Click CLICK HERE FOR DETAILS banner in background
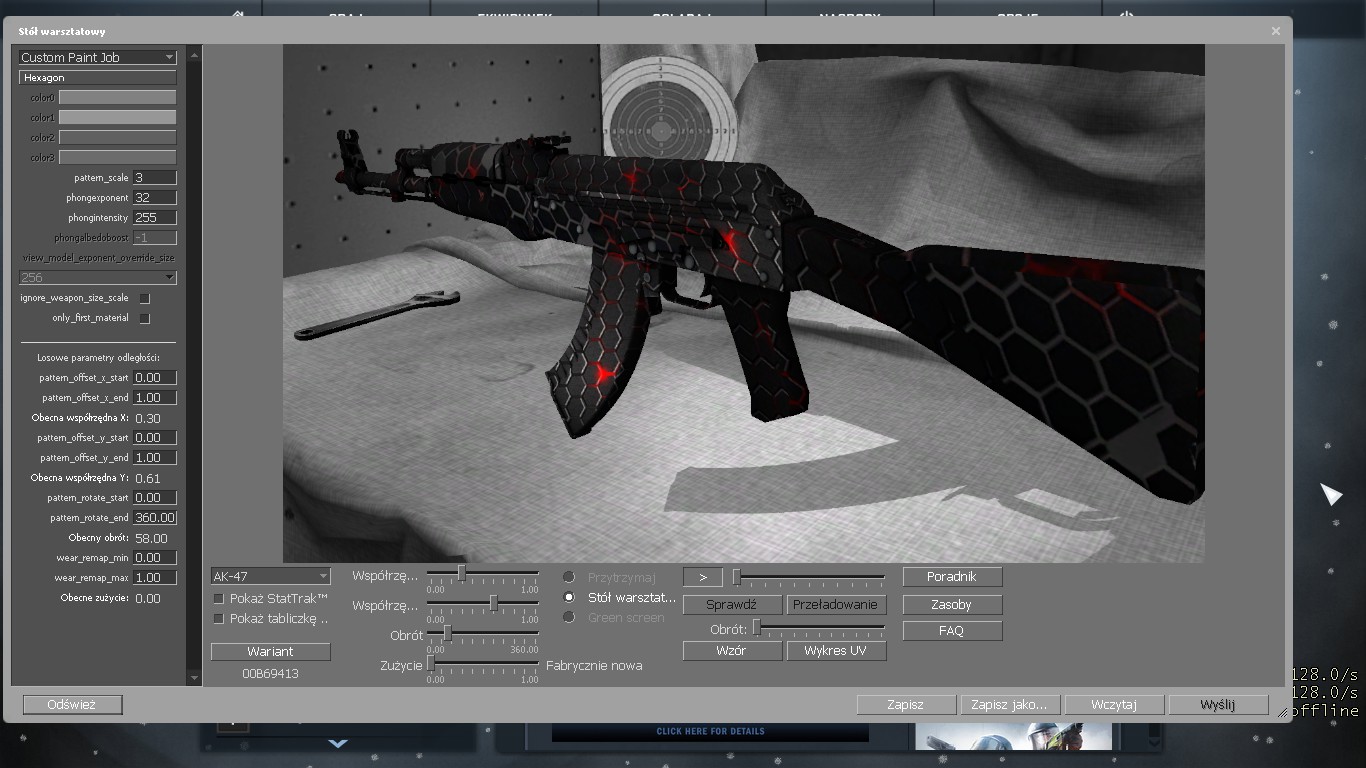 click(710, 731)
